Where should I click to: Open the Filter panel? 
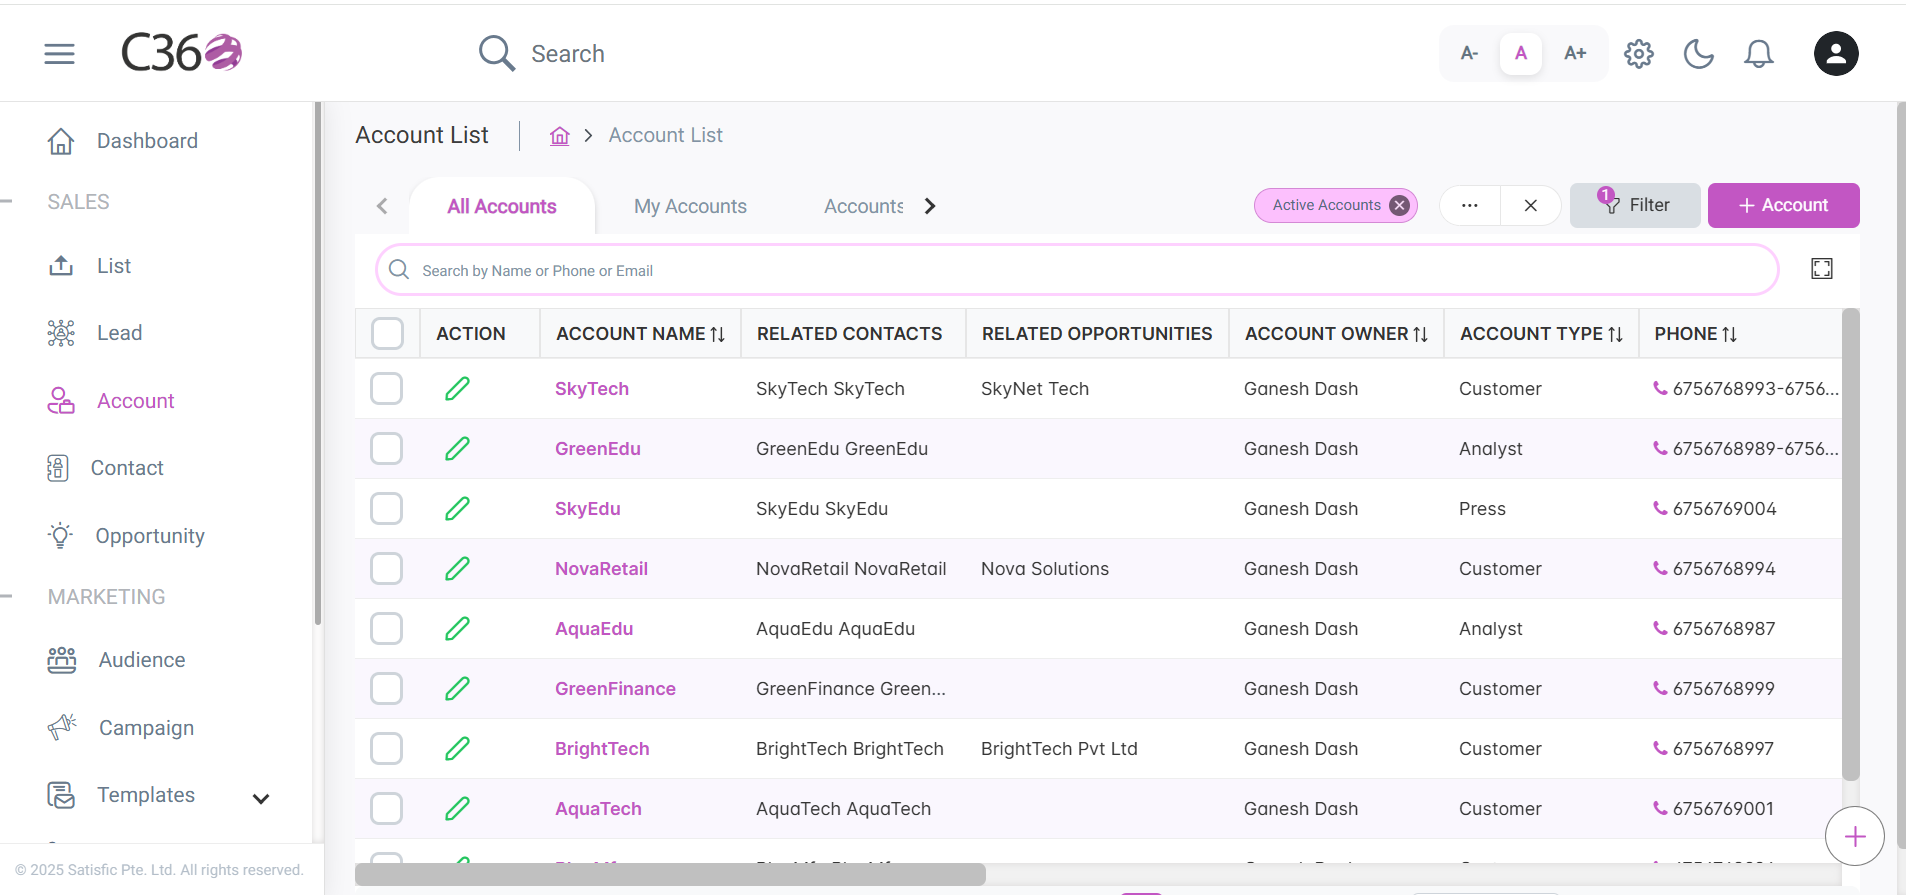click(1635, 205)
